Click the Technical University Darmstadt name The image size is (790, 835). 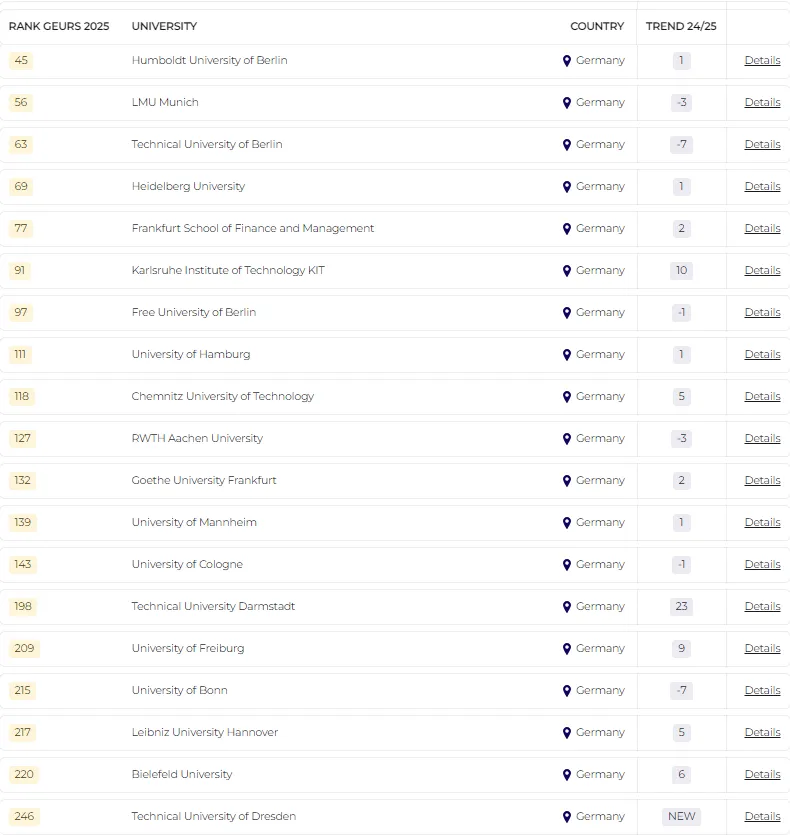pos(213,607)
